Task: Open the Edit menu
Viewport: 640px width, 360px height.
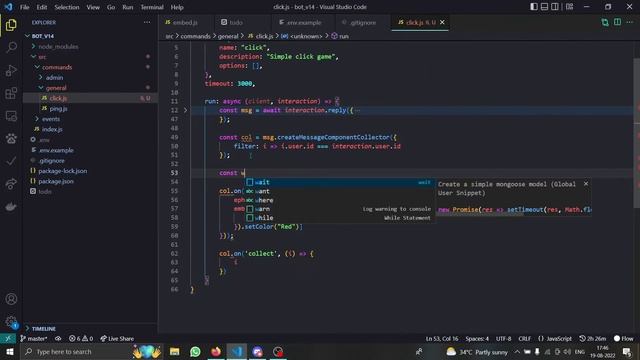Action: click(x=42, y=7)
